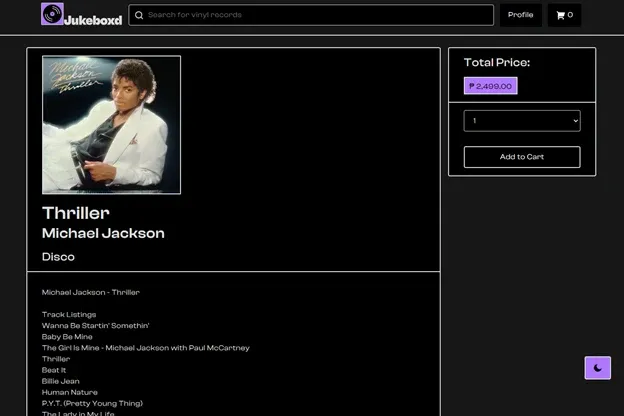
Task: Click the Total Price heading
Action: click(x=497, y=62)
